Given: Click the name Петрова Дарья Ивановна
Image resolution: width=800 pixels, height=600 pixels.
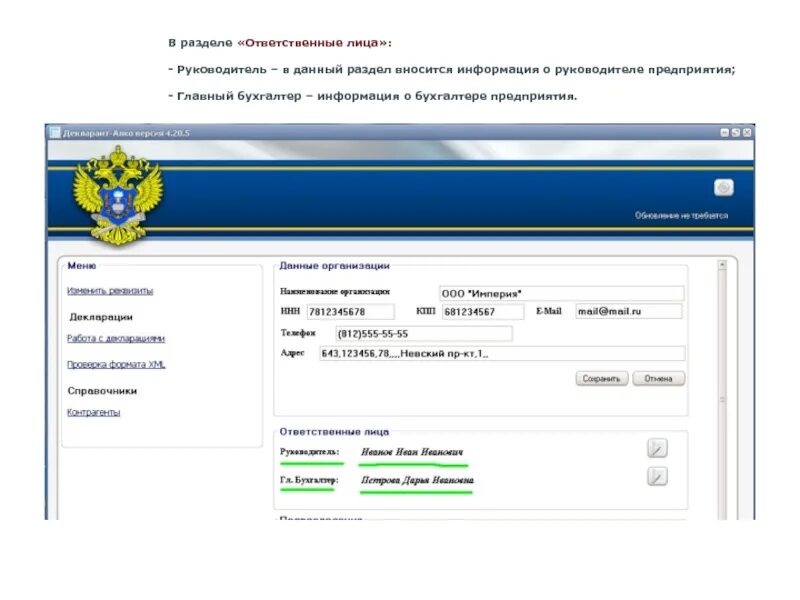Looking at the screenshot, I should tap(417, 480).
